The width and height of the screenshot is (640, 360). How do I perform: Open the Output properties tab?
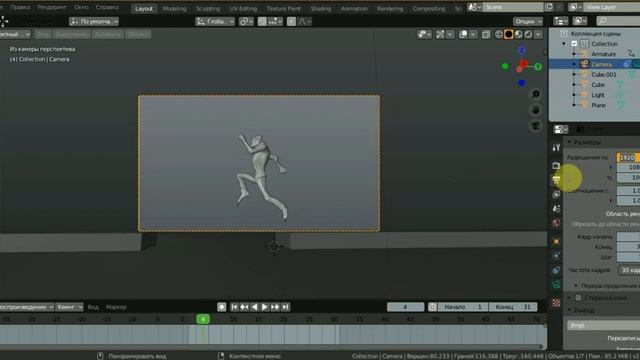(x=556, y=180)
